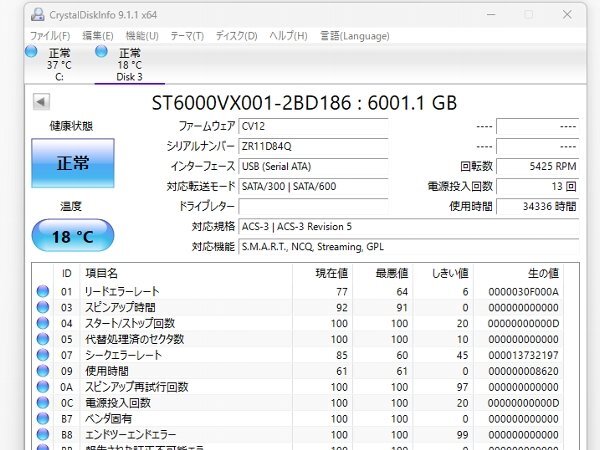Open the 機能(U) menu
600x450 pixels.
pos(142,36)
